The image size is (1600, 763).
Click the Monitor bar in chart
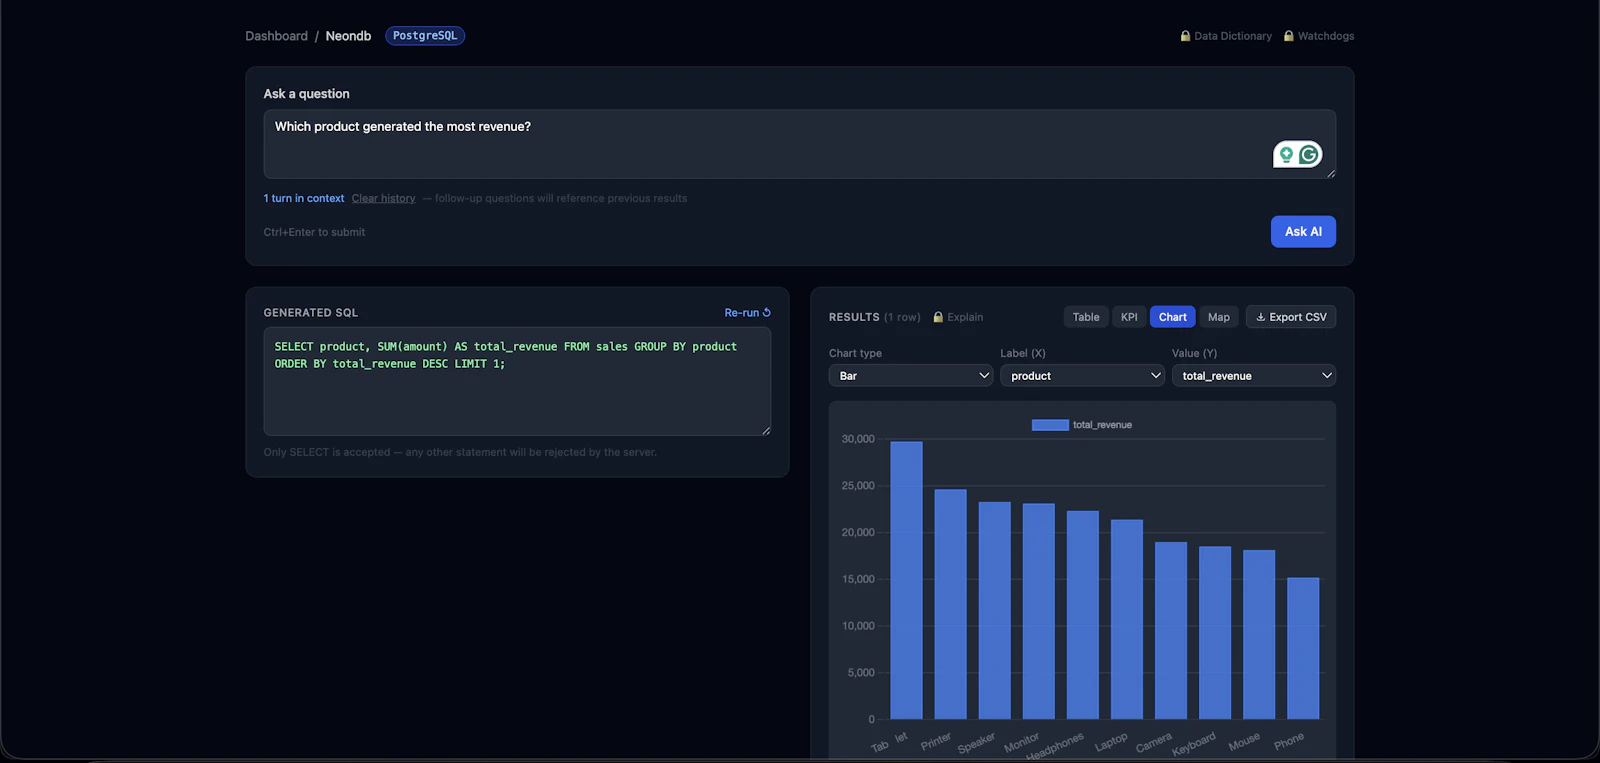coord(1039,611)
